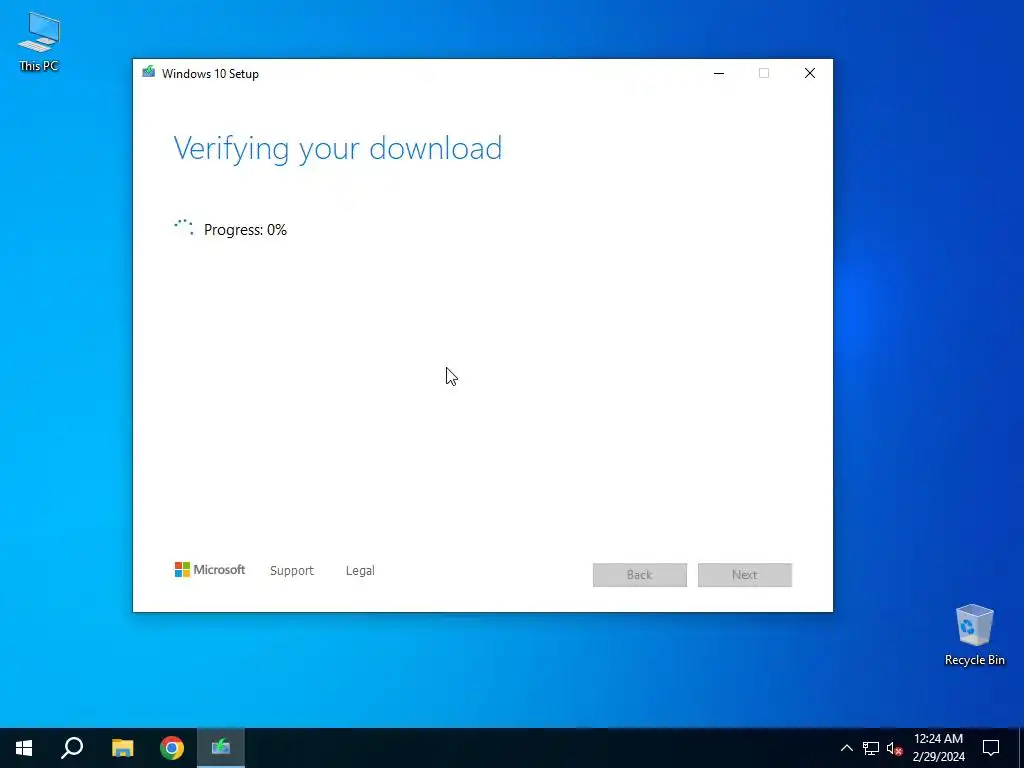
Task: Close the Windows 10 Setup window
Action: pos(810,73)
